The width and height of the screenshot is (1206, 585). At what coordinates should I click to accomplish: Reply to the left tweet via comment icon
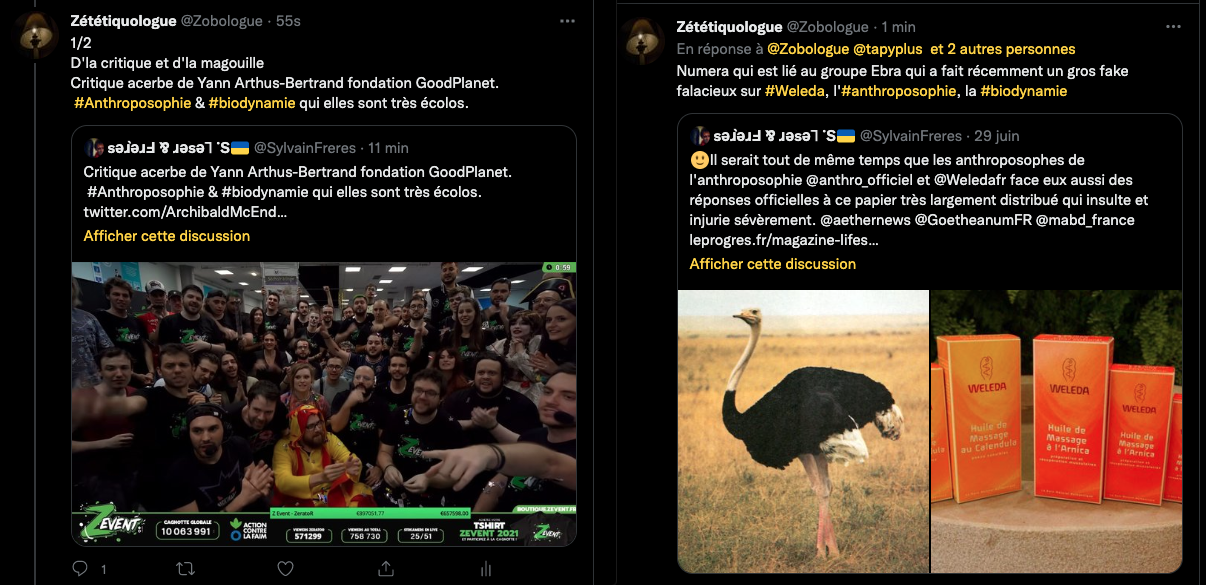click(x=81, y=568)
